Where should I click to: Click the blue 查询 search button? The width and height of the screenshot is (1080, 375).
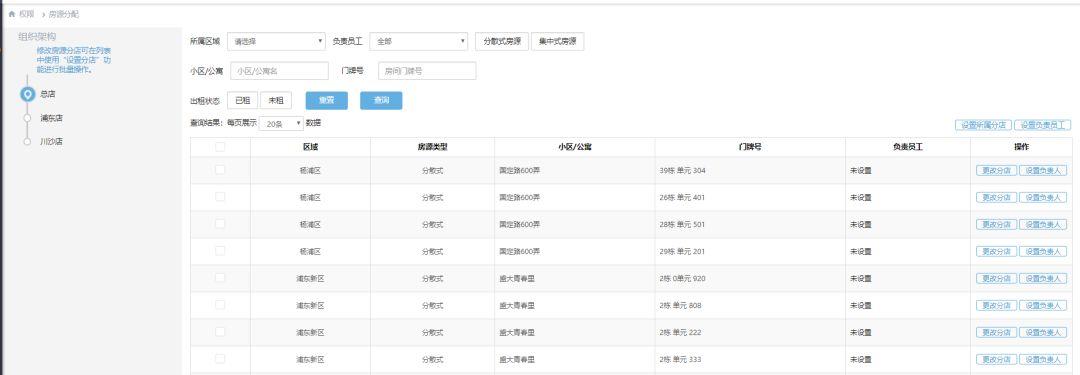click(381, 101)
